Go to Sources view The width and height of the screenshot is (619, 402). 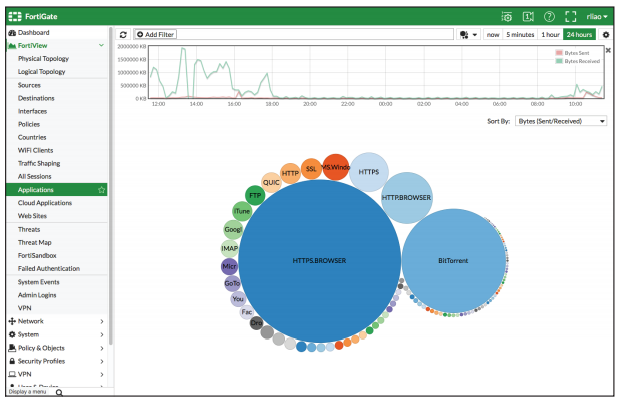(x=29, y=85)
